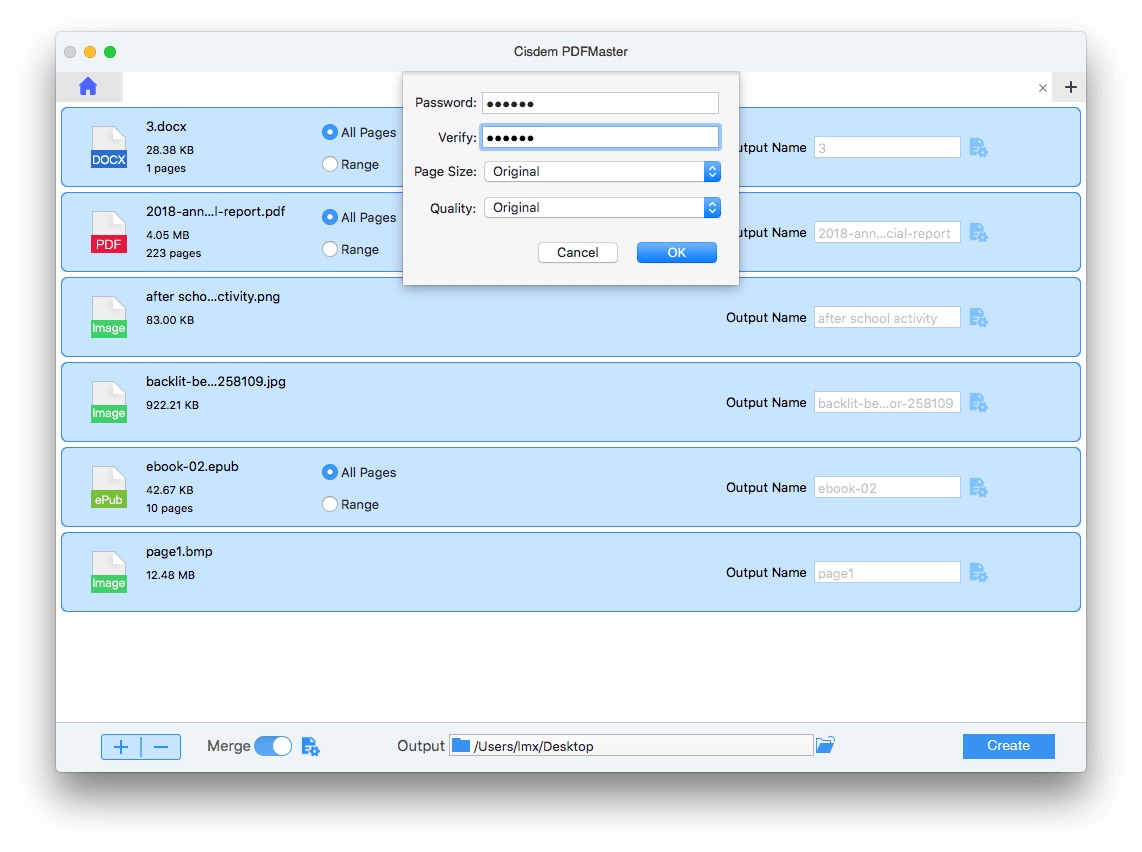Click the green zoom window button
This screenshot has width=1142, height=852.
110,52
